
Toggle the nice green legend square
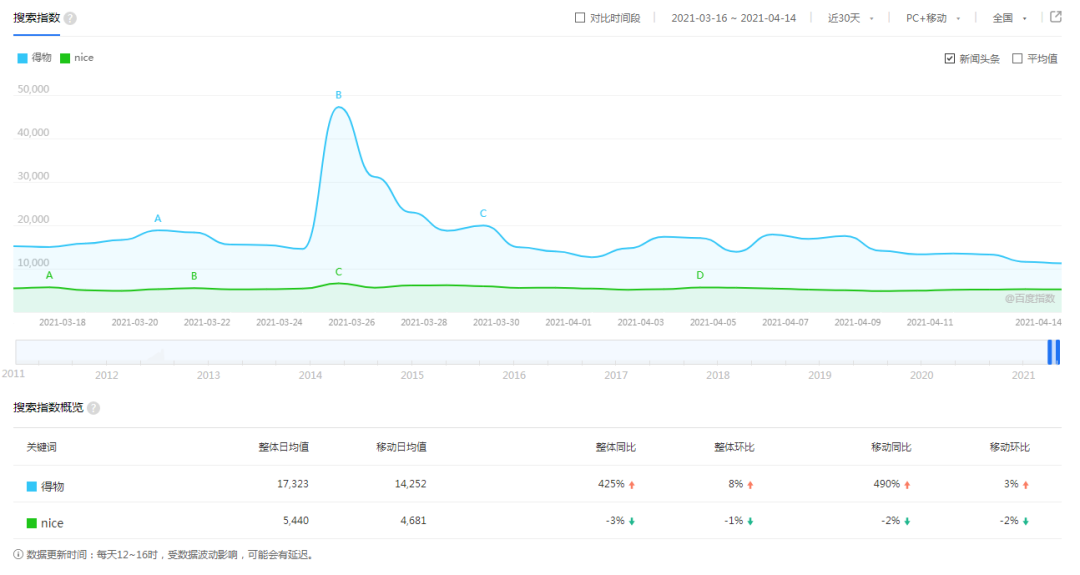coord(65,58)
